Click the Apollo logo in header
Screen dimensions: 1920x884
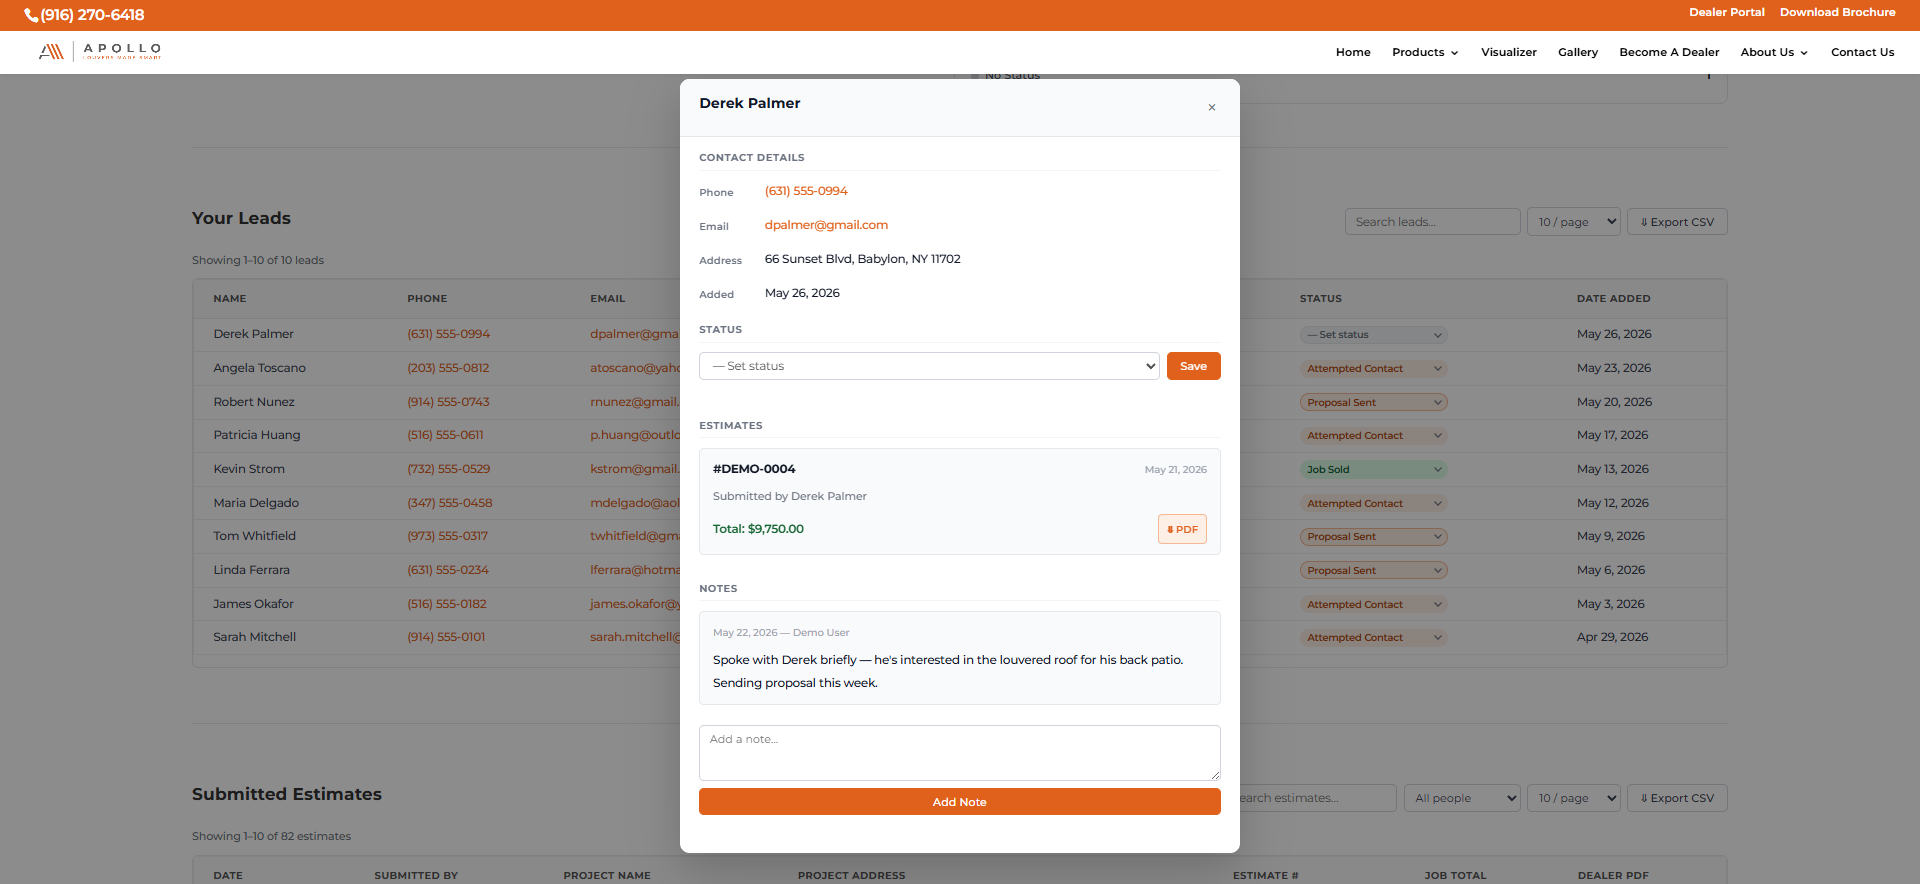pyautogui.click(x=100, y=52)
